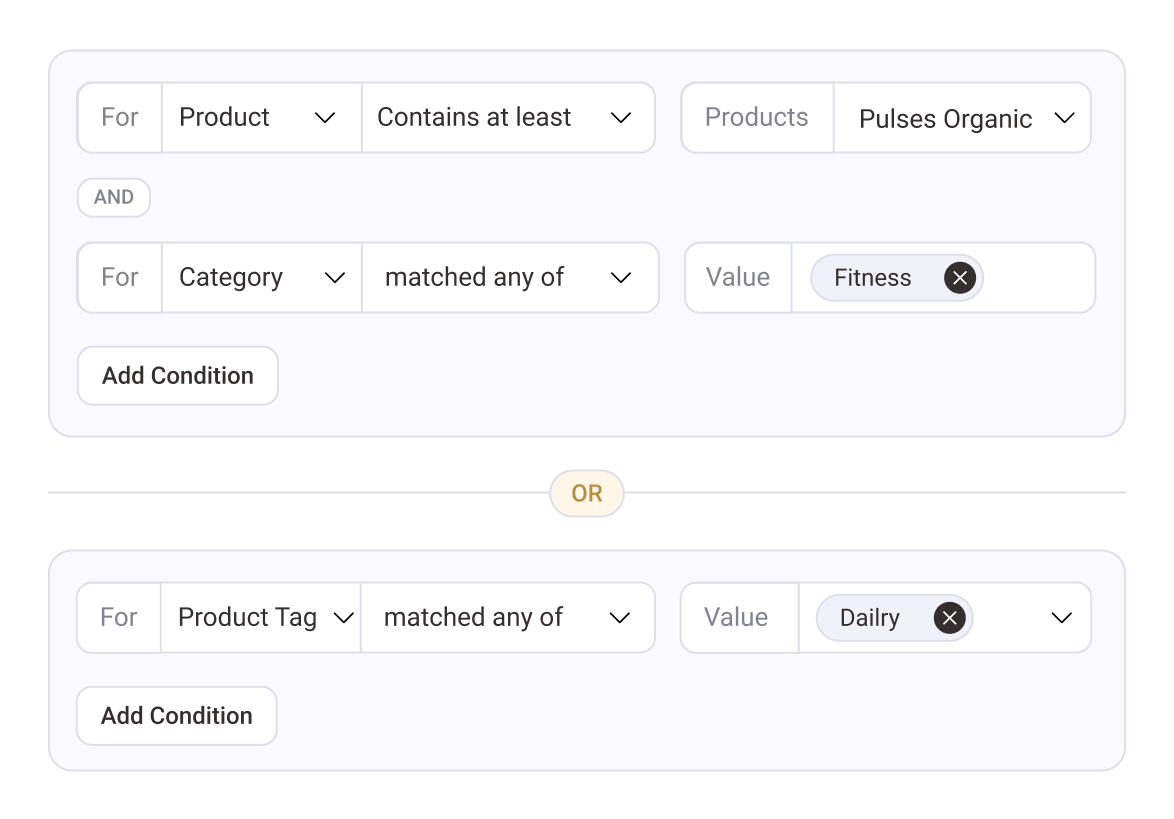This screenshot has width=1174, height=819.
Task: Click the Value label in Category row
Action: 738,278
